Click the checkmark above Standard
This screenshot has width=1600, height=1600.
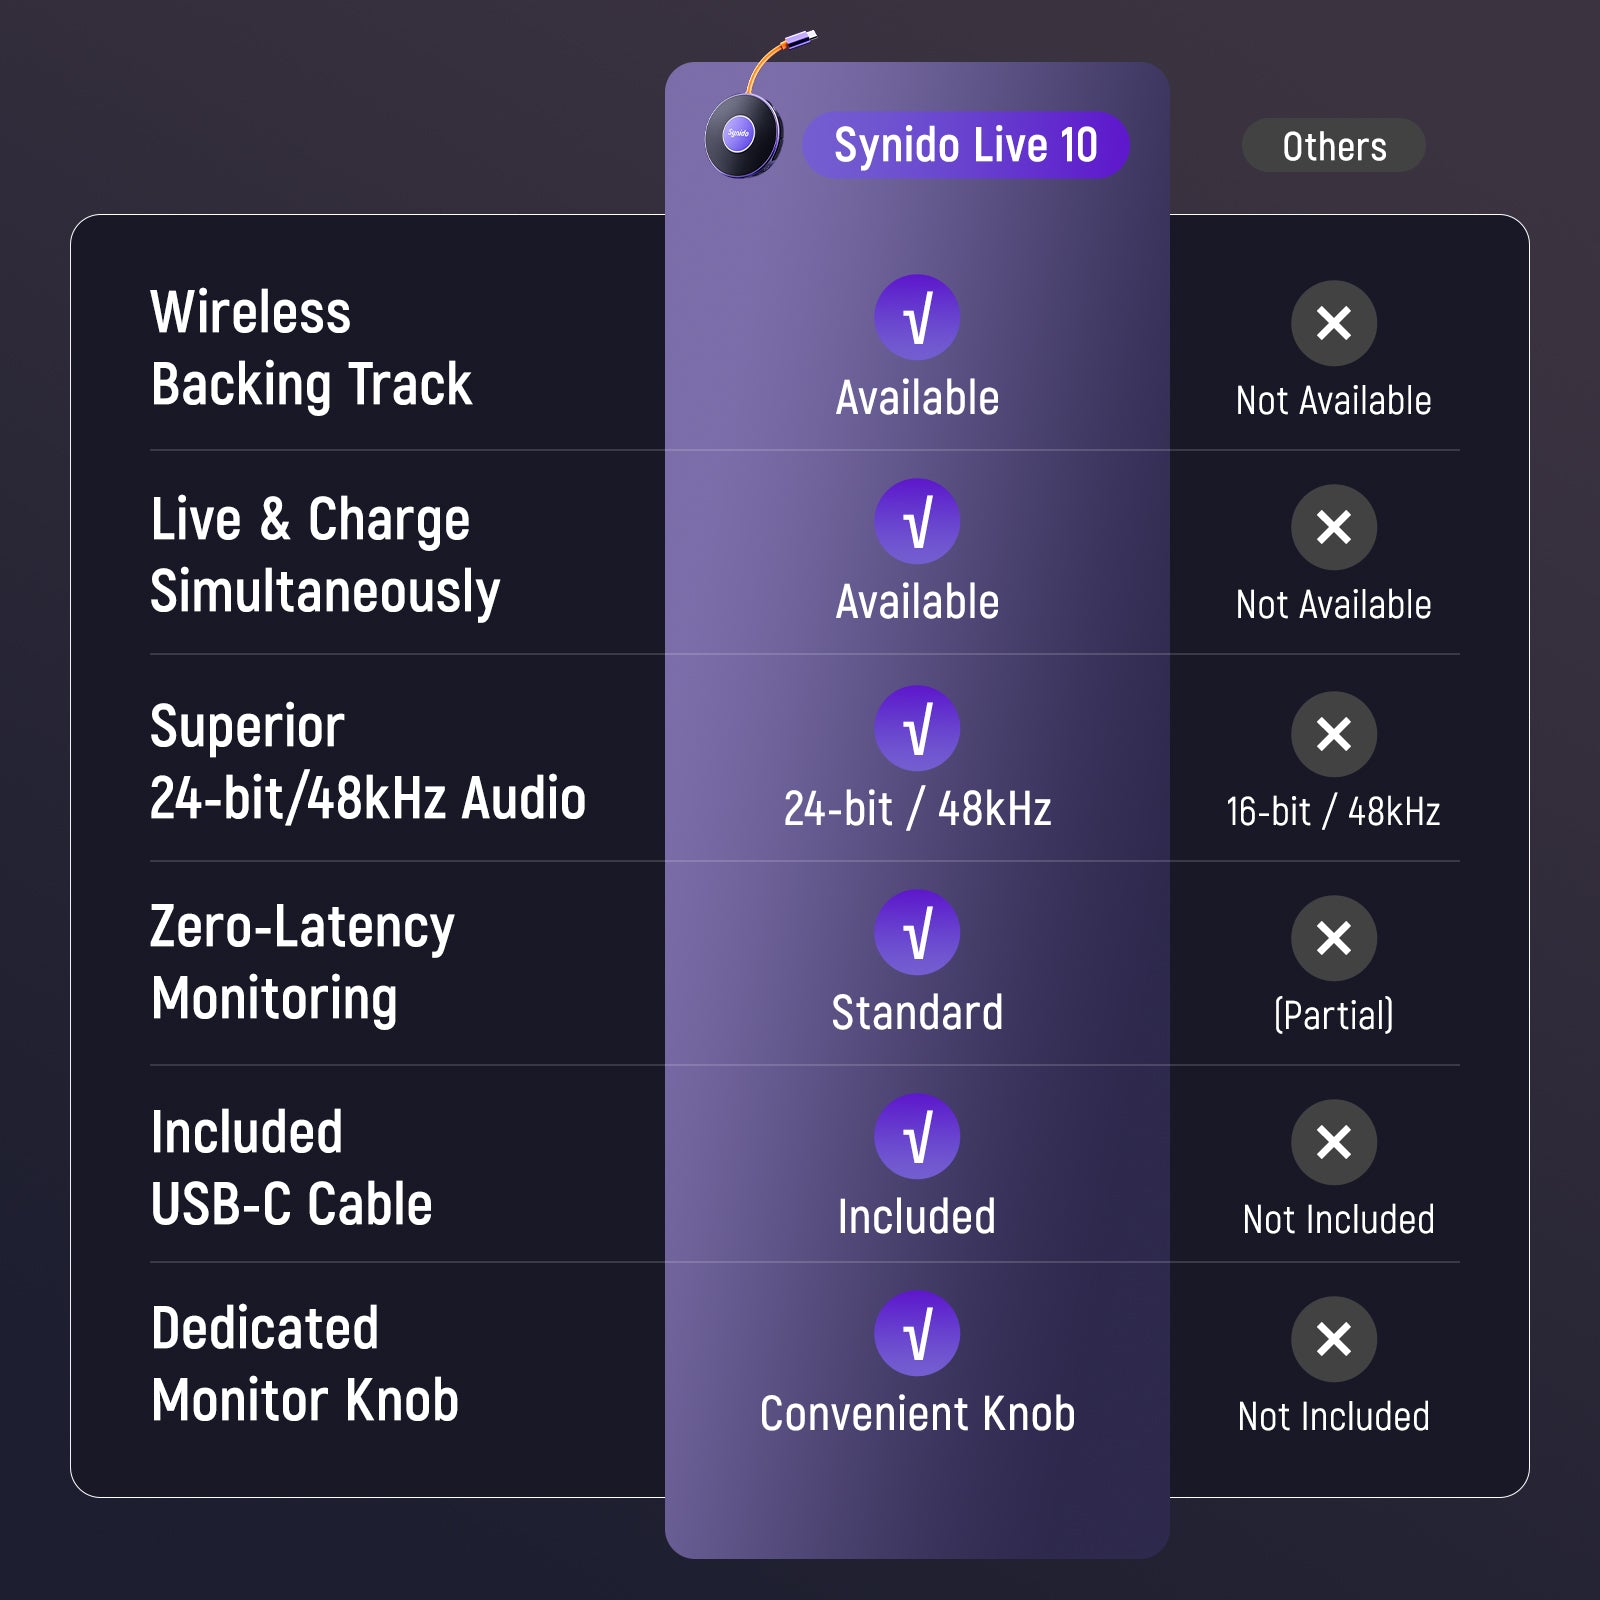coord(917,932)
